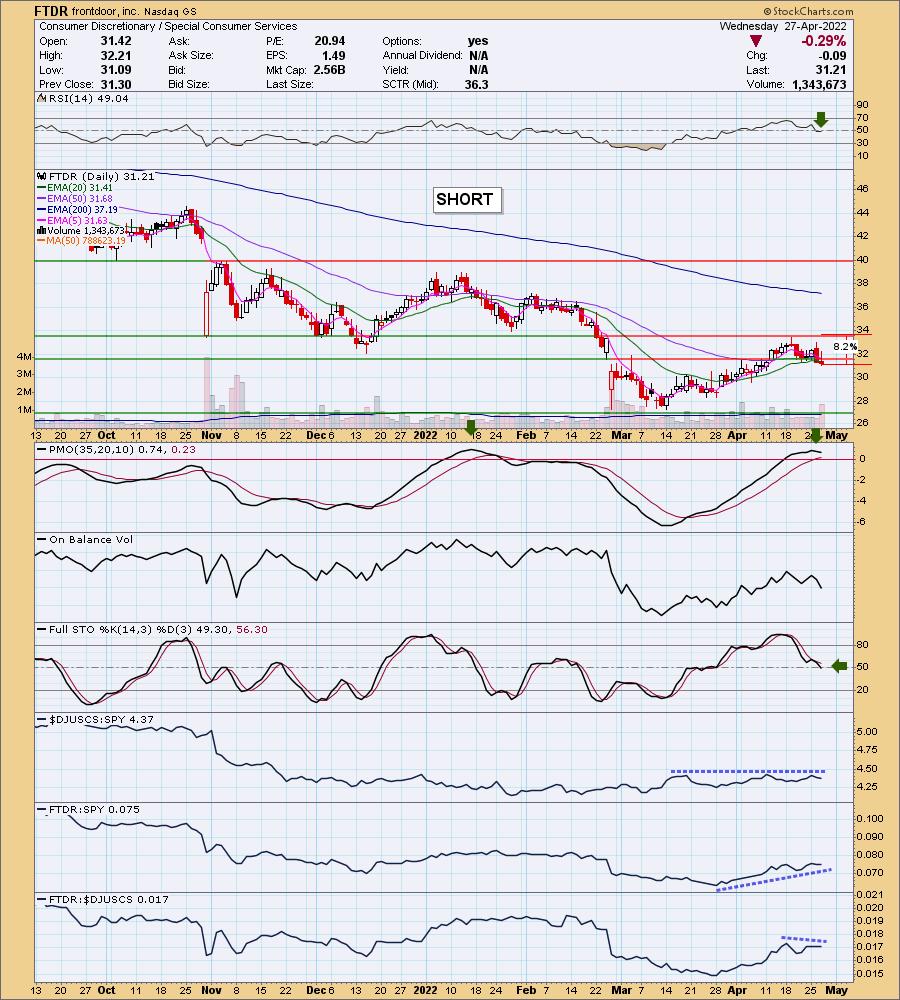
Task: Click the 0.100 level on FTDR:SPY axis
Action: coord(870,819)
